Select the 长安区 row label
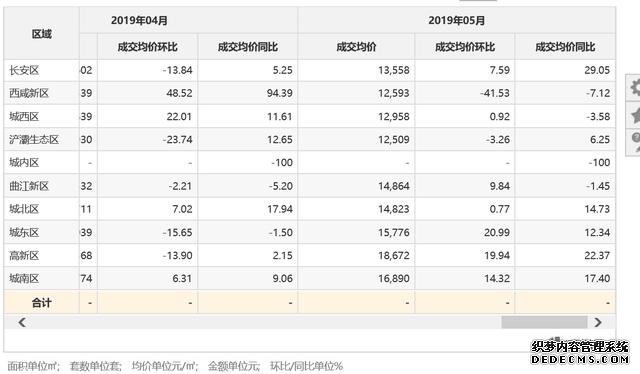This screenshot has width=640, height=374. coord(24,70)
